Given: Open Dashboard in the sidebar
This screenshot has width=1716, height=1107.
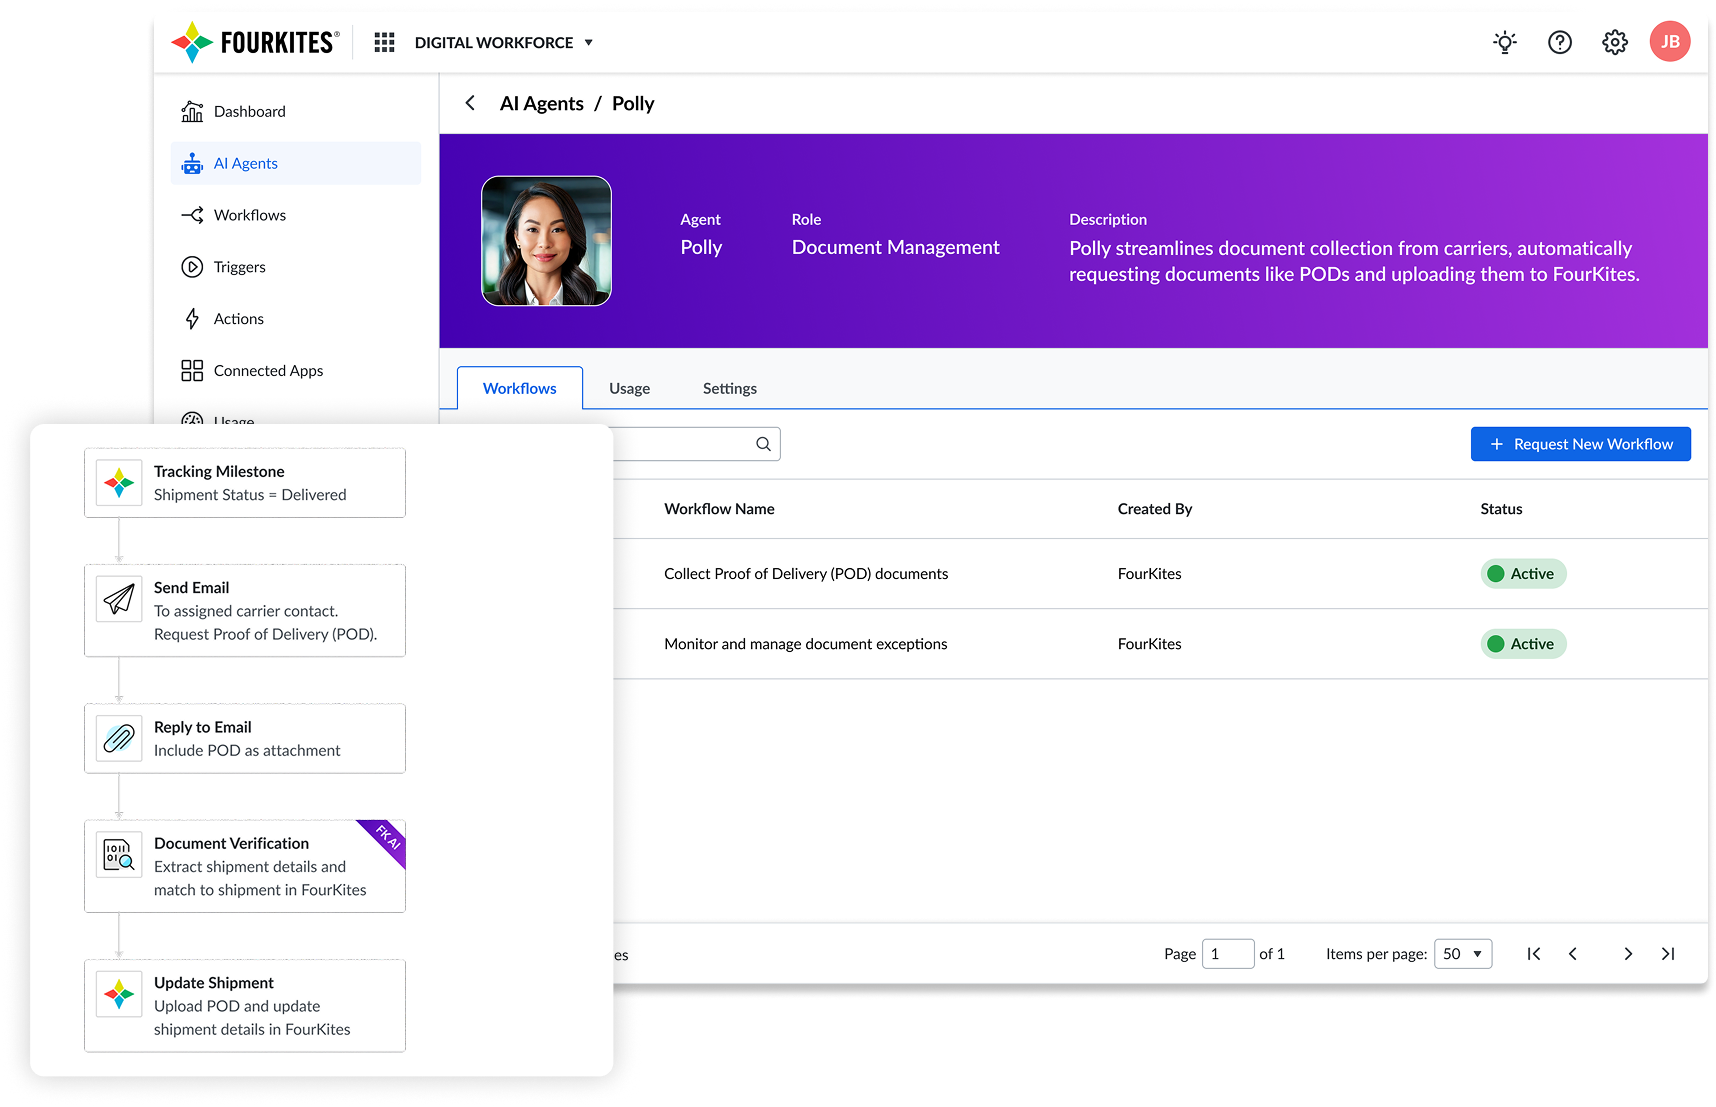Looking at the screenshot, I should click(295, 111).
